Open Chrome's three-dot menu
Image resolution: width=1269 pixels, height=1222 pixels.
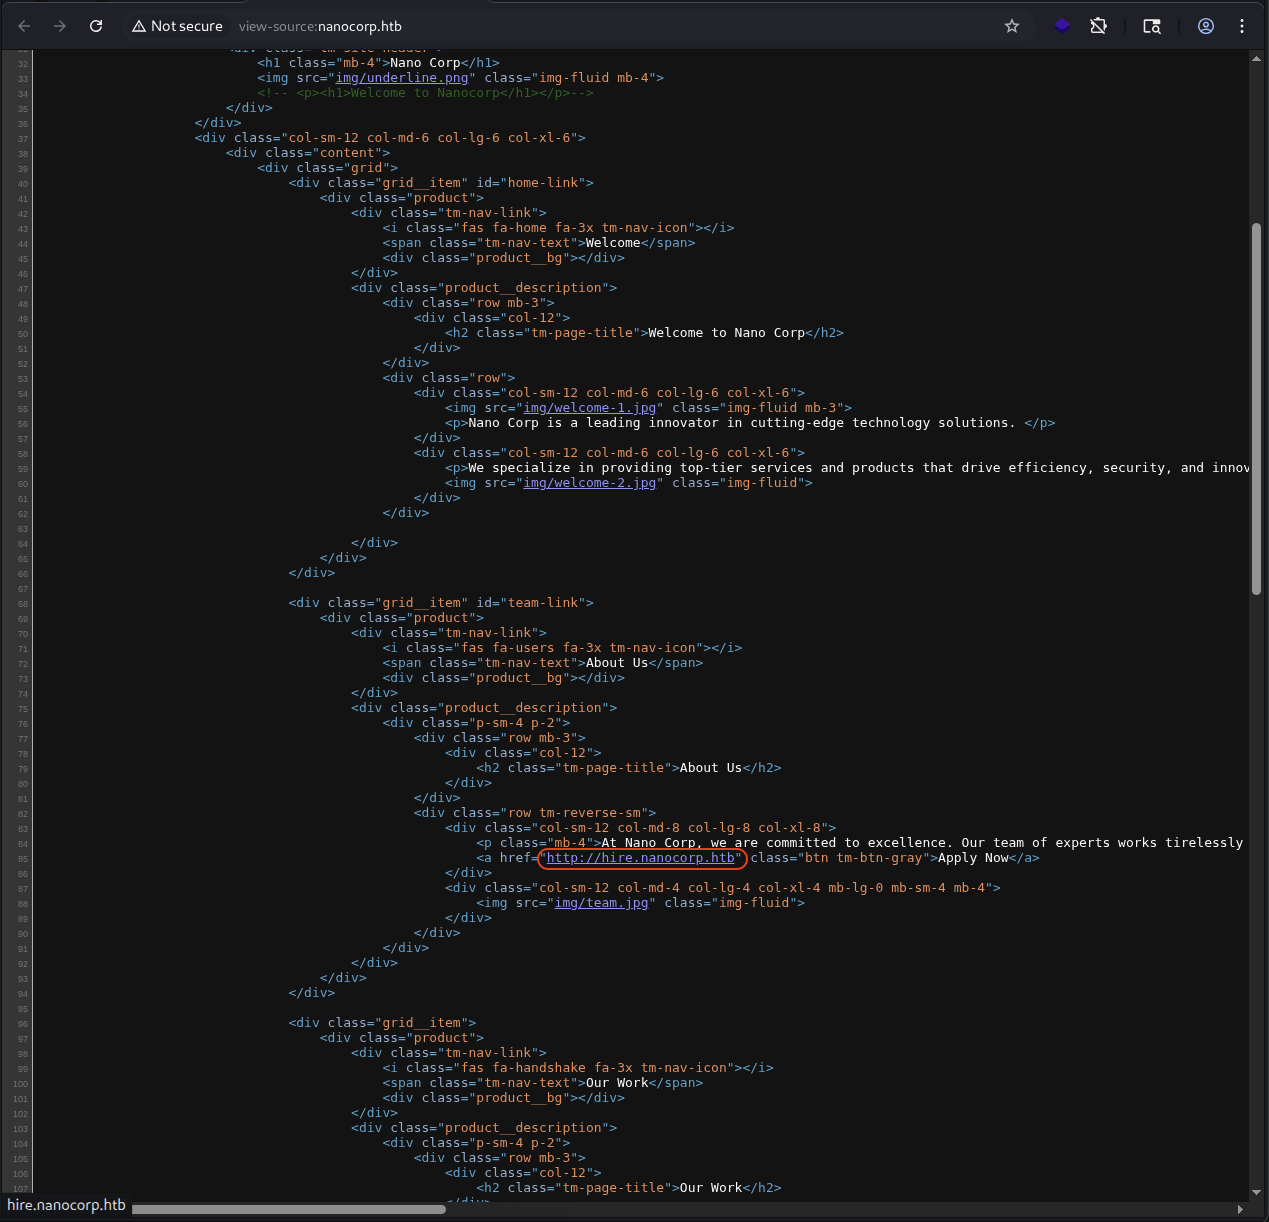[x=1242, y=26]
